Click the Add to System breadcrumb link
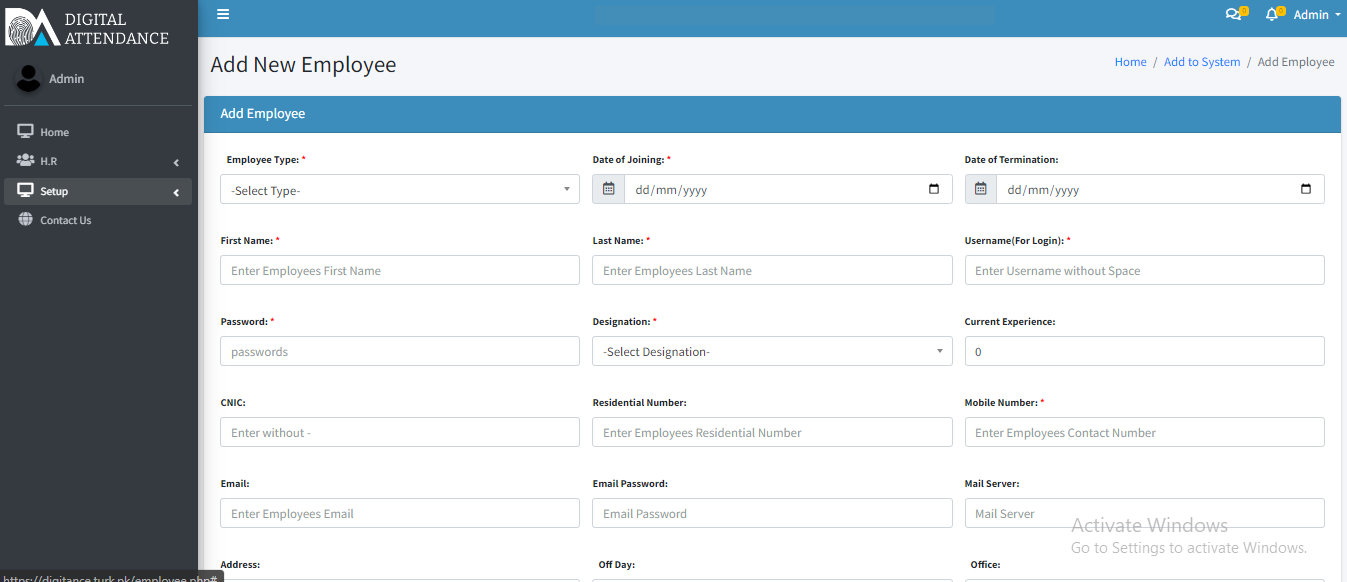This screenshot has width=1347, height=582. coord(1201,62)
